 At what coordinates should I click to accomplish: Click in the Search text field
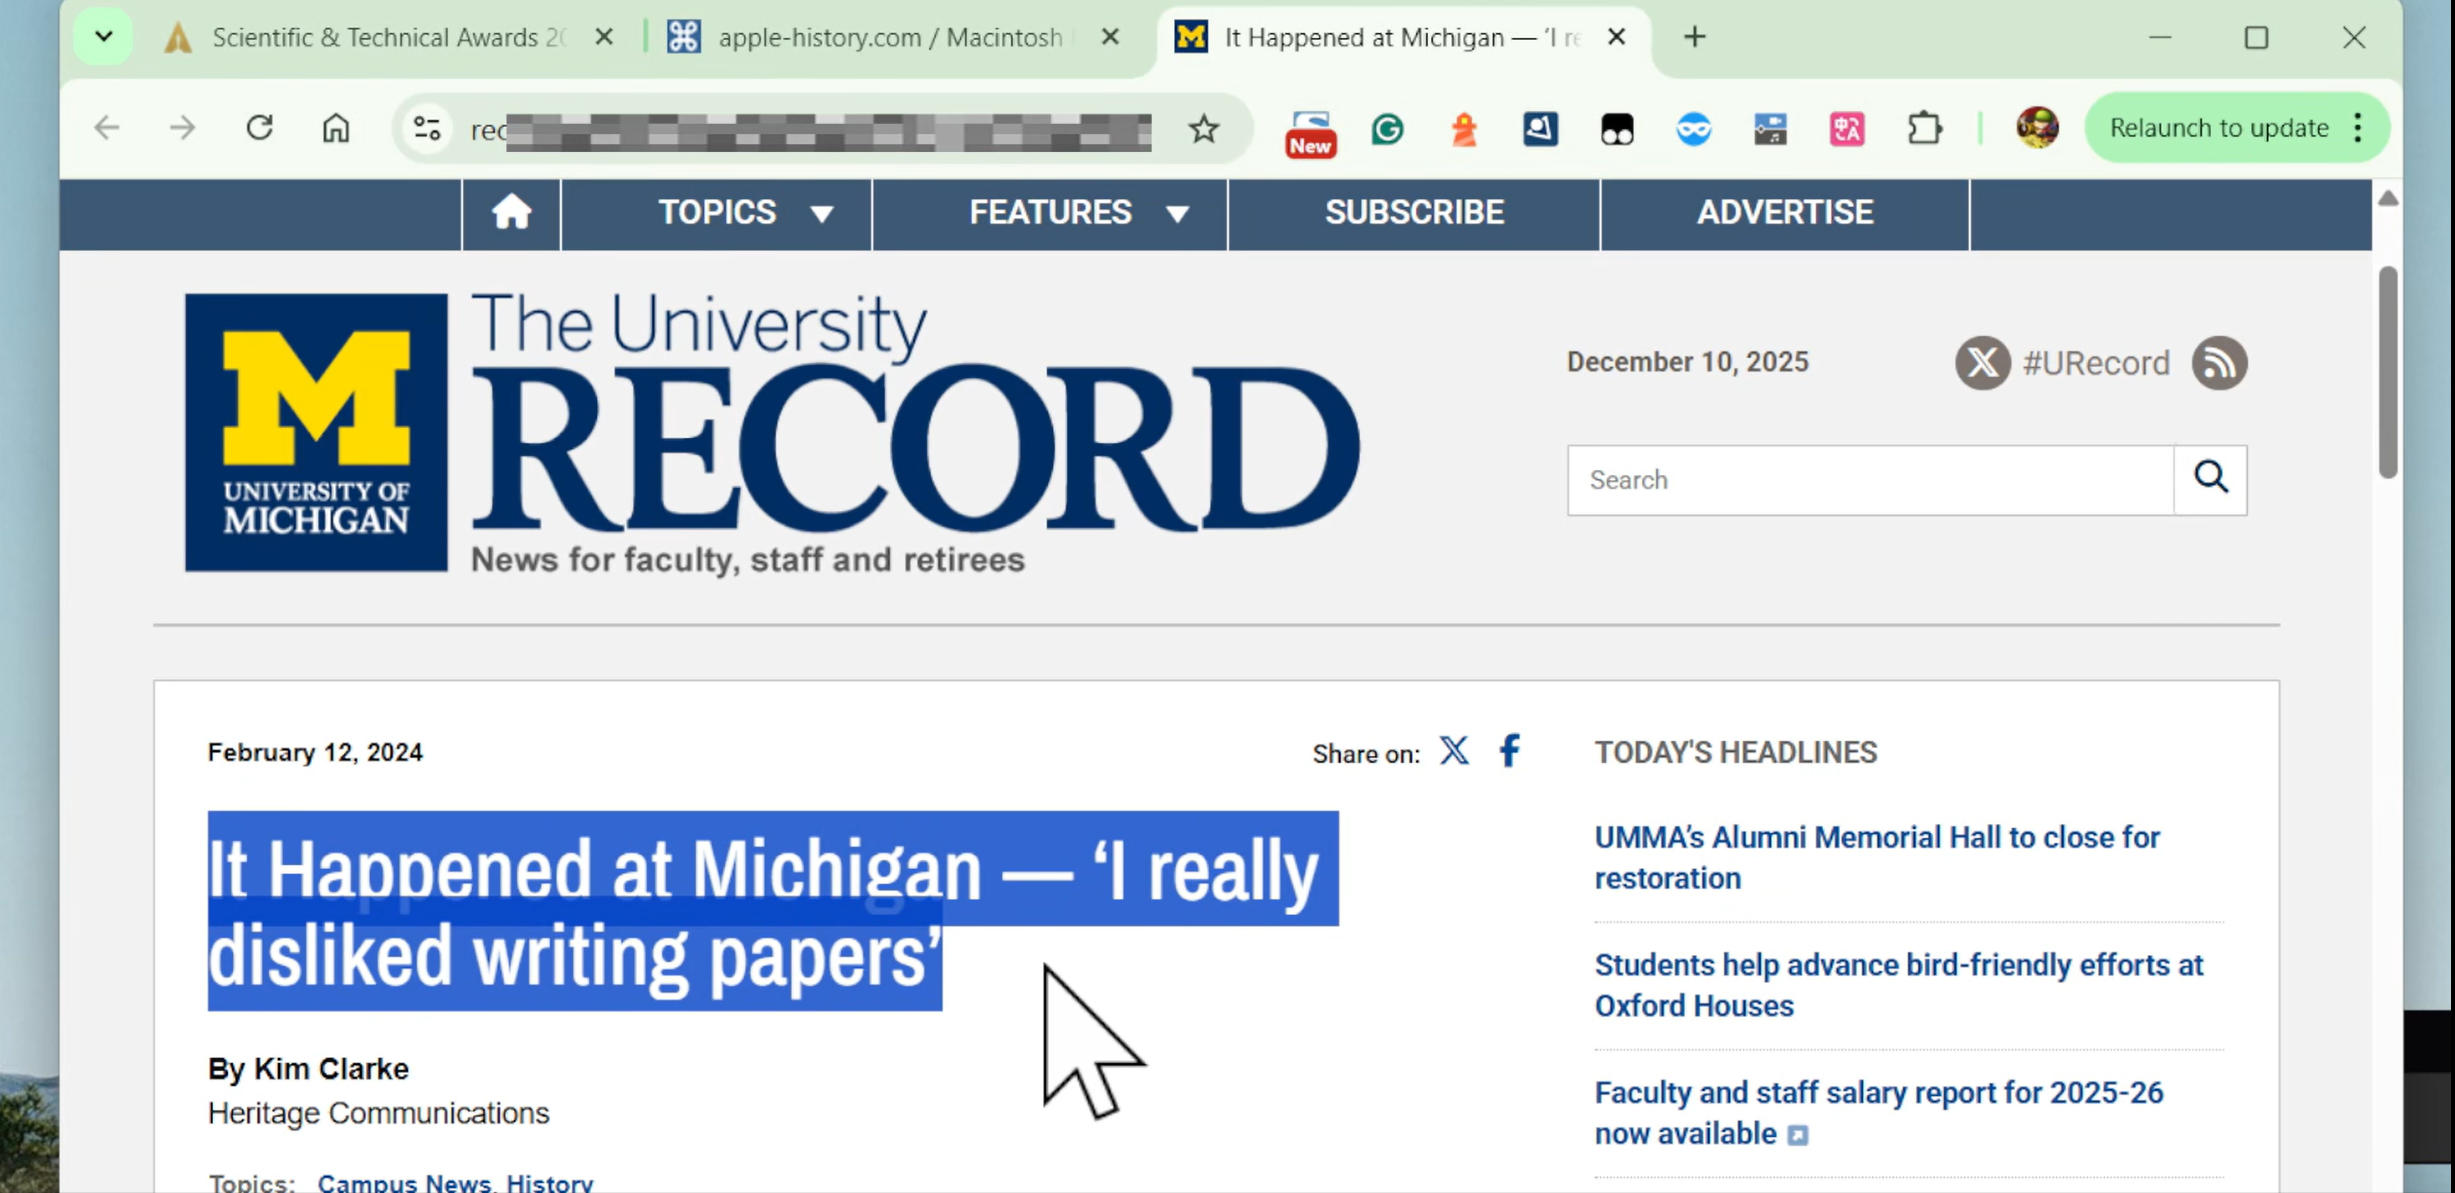coord(1868,480)
